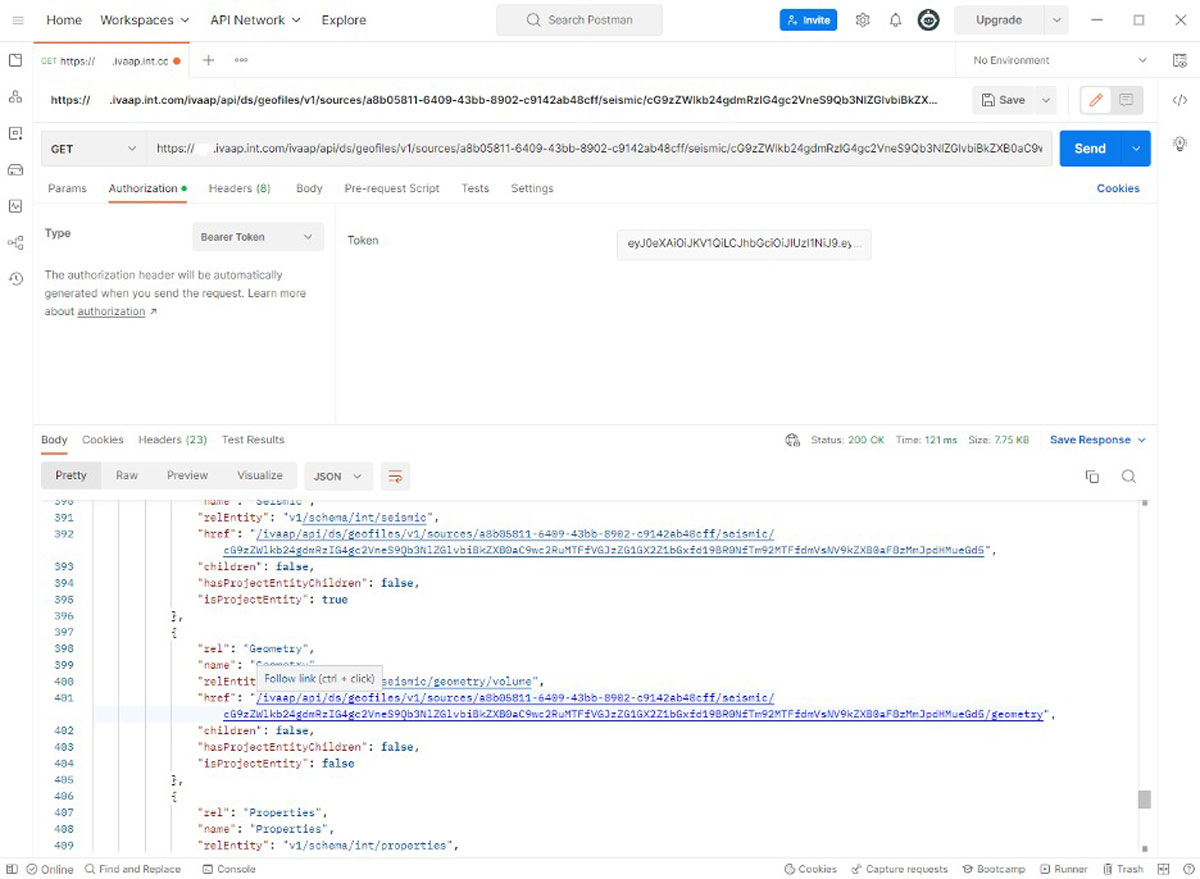The height and width of the screenshot is (879, 1200).
Task: Switch response view to Visualize
Action: 260,476
